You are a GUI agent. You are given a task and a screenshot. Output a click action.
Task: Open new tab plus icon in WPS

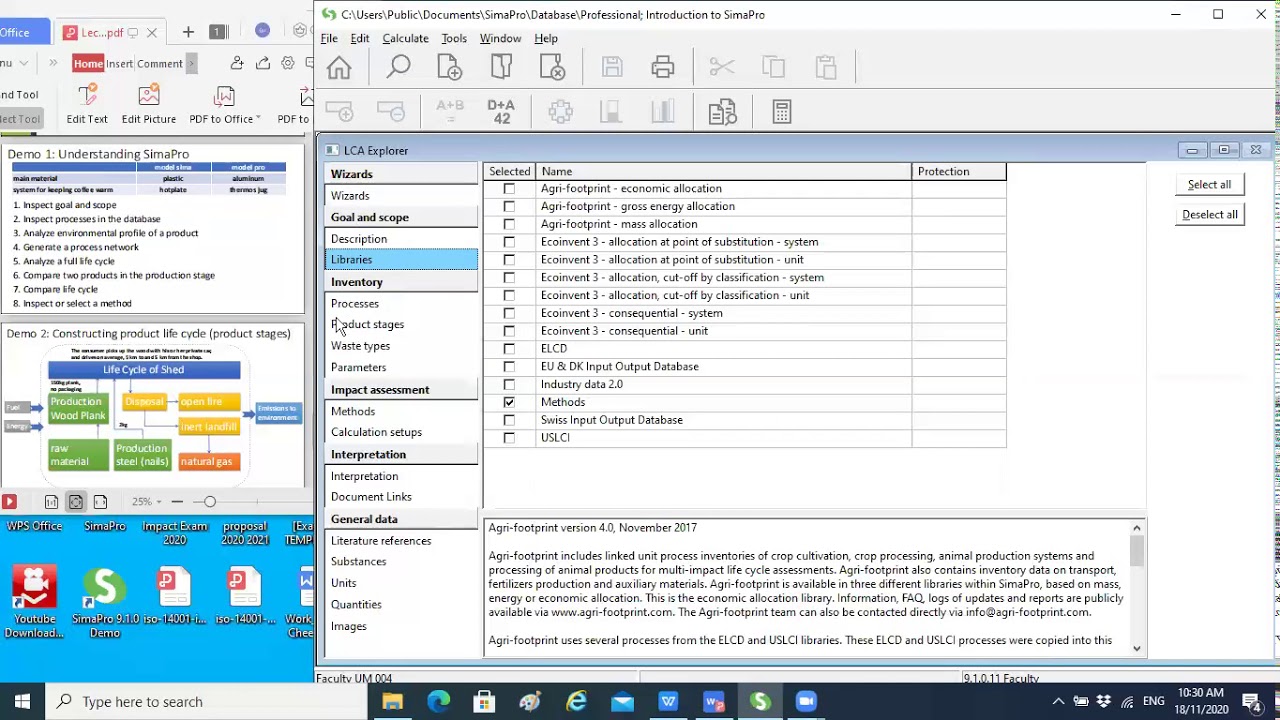tap(188, 32)
